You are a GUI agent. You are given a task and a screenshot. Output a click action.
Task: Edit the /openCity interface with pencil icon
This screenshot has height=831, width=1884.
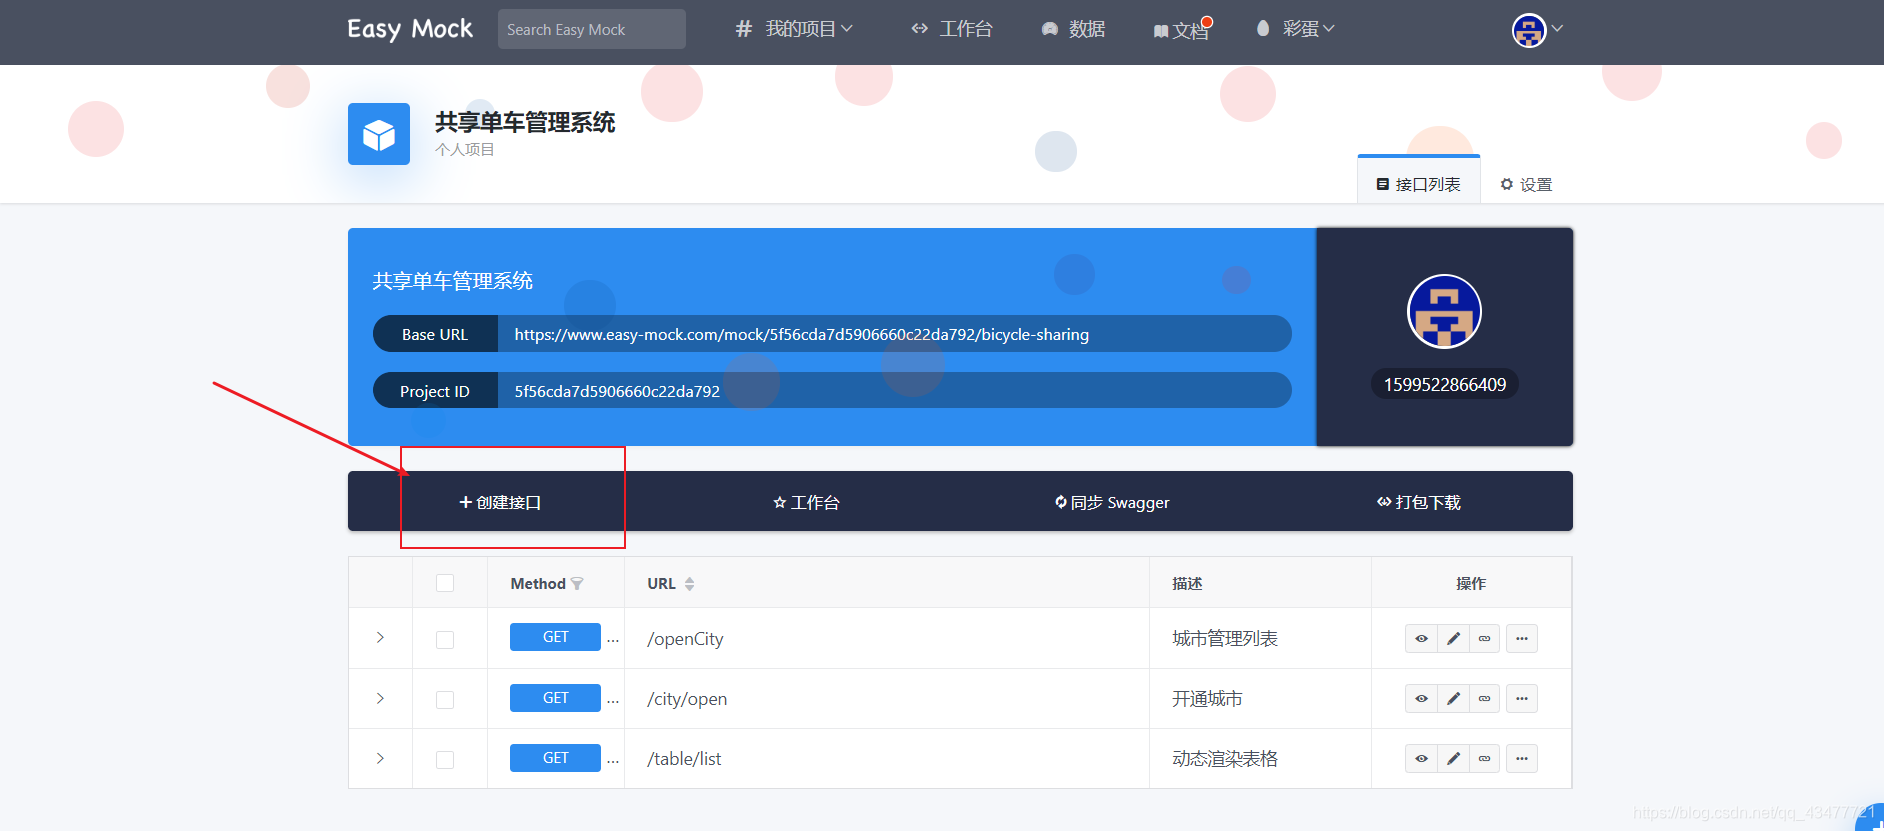click(1453, 638)
